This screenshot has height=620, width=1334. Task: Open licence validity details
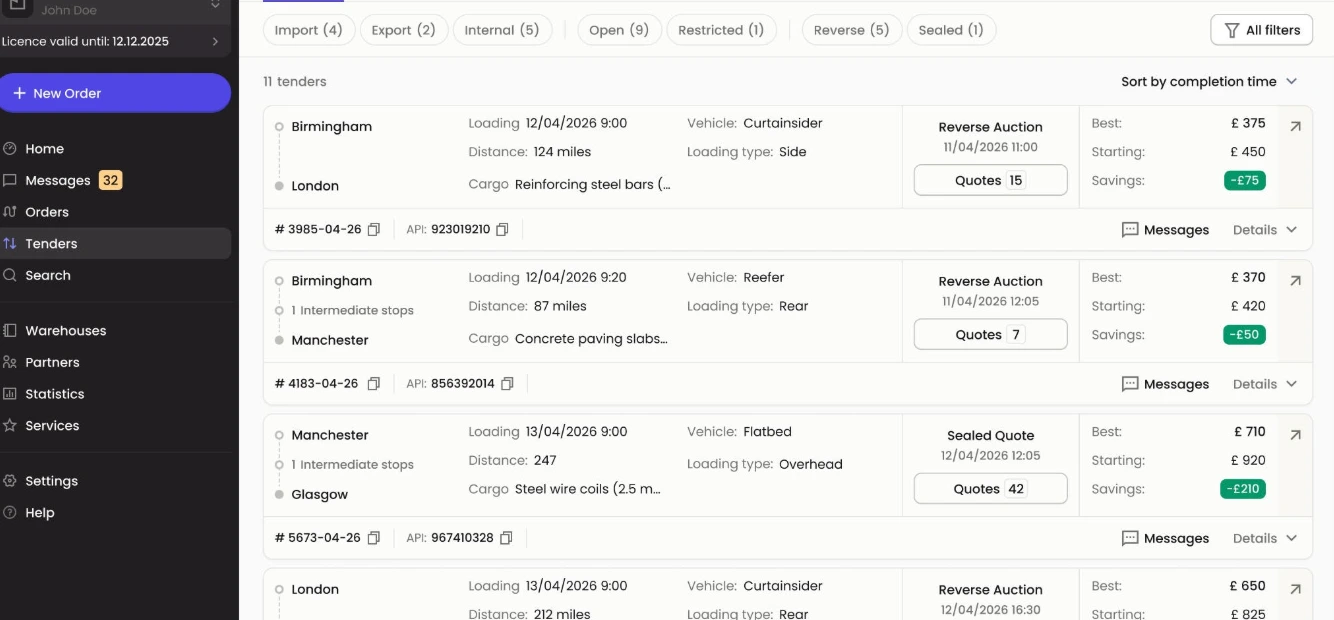pyautogui.click(x=115, y=42)
